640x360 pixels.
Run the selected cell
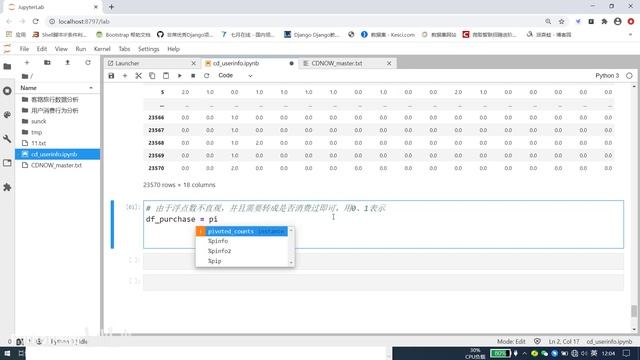[180, 76]
